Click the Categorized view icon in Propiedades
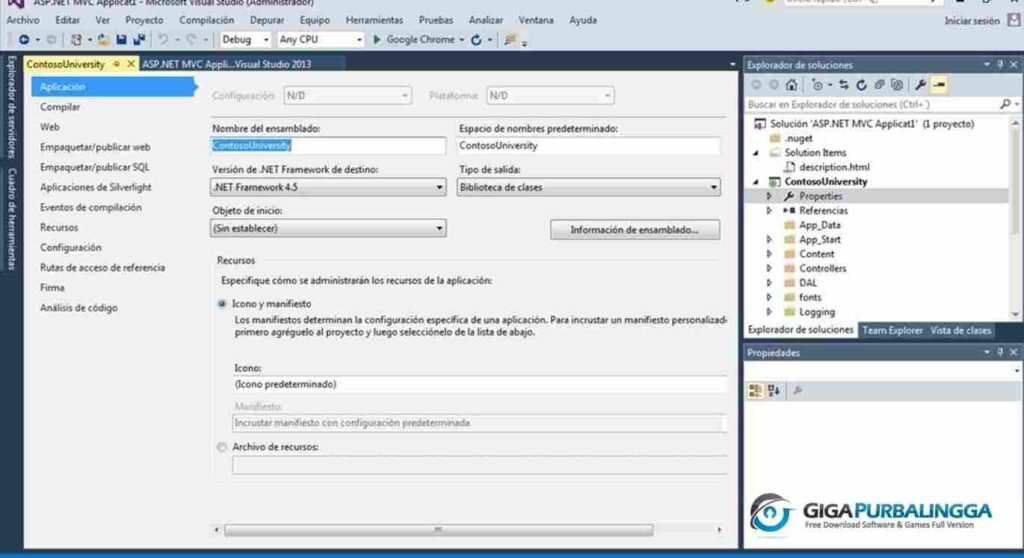 click(755, 391)
